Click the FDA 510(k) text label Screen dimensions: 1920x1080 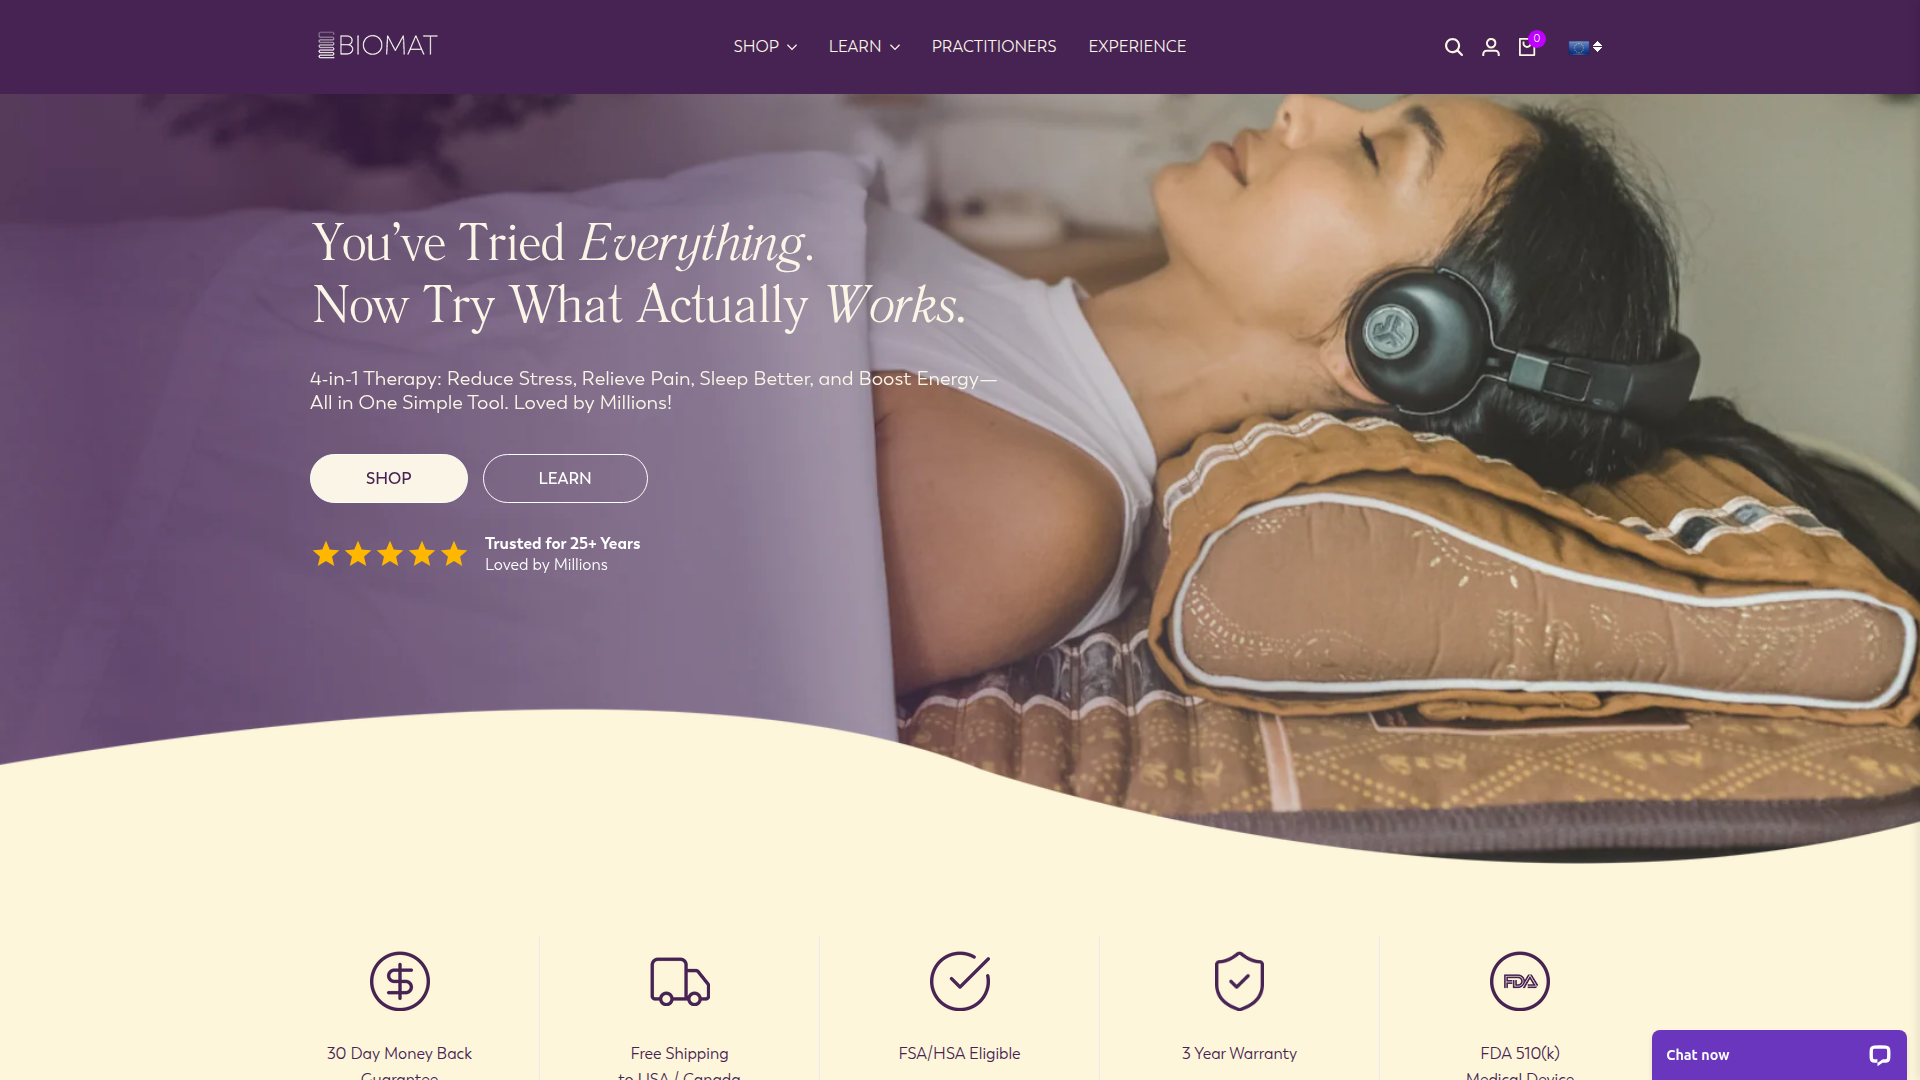1520,1053
